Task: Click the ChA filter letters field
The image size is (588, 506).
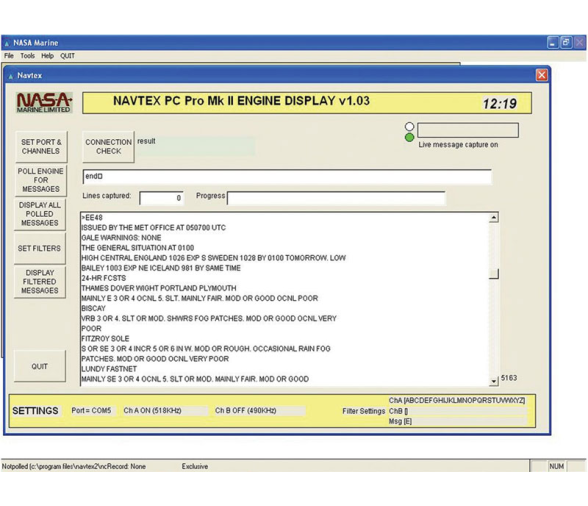Action: [457, 401]
